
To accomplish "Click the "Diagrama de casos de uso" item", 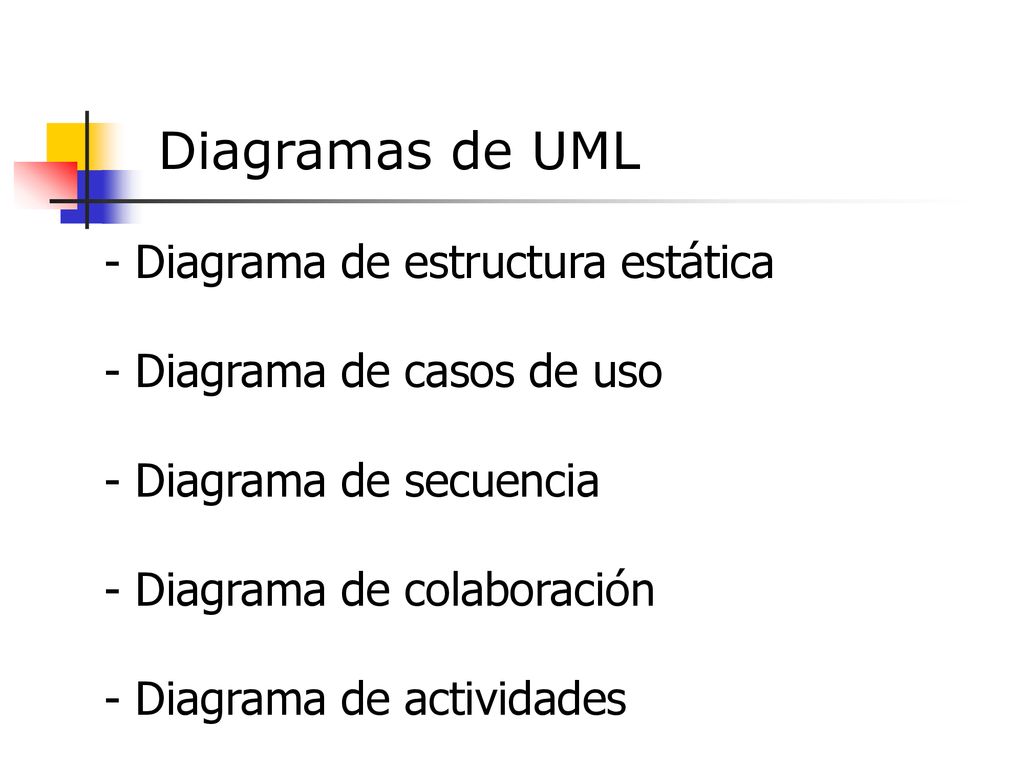I will (383, 372).
